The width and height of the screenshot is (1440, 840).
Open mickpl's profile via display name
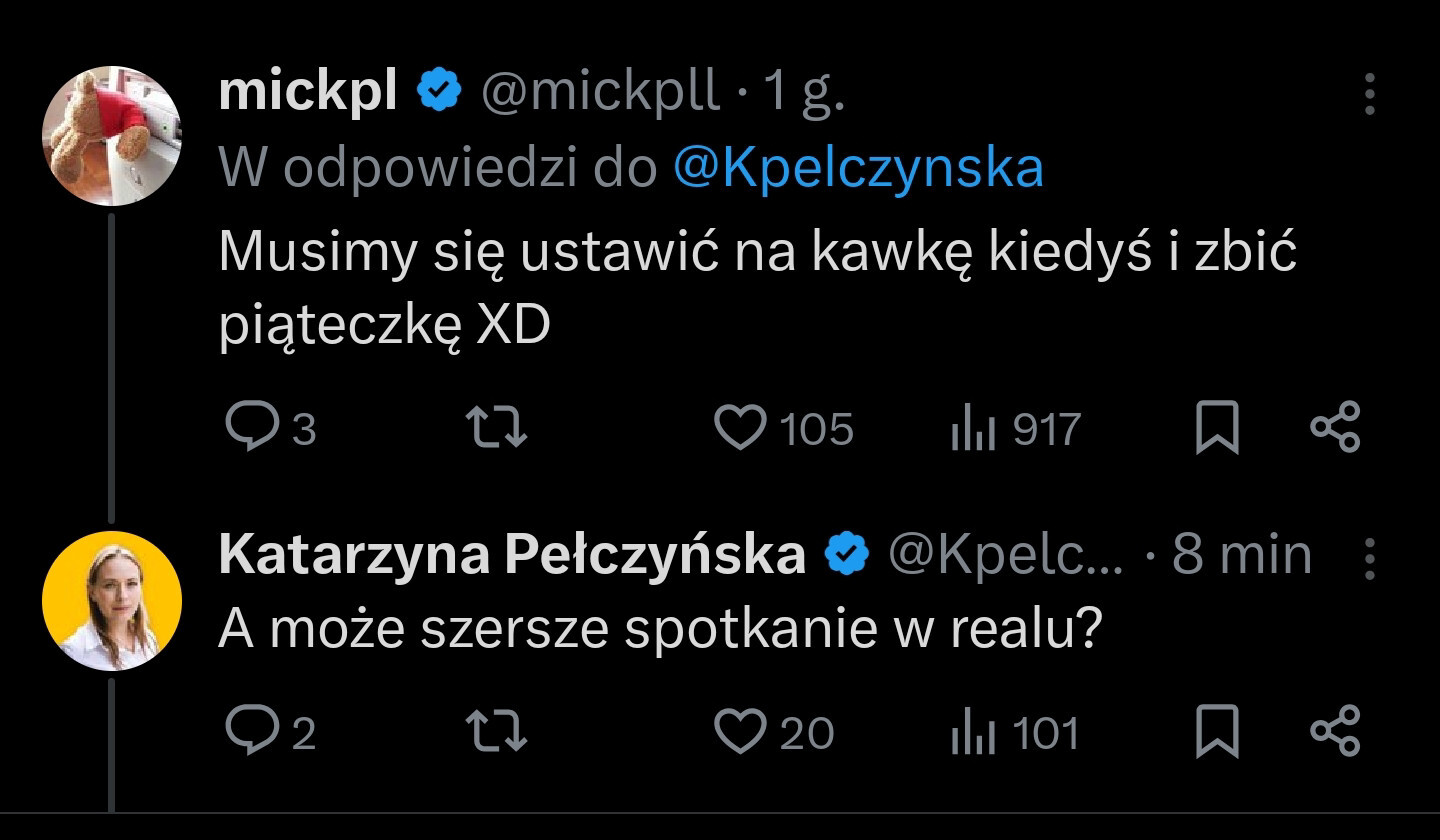coord(307,93)
